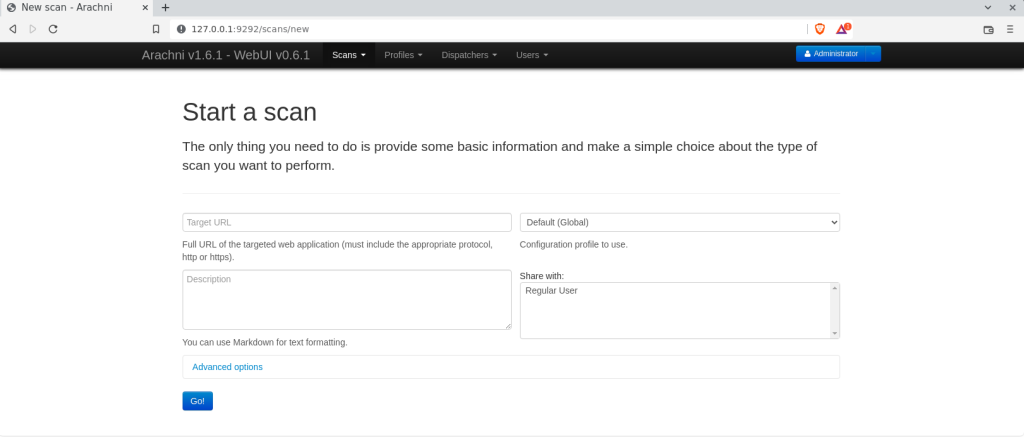Viewport: 1024px width, 437px height.
Task: Open the Brave Shields lion icon
Action: tap(820, 29)
